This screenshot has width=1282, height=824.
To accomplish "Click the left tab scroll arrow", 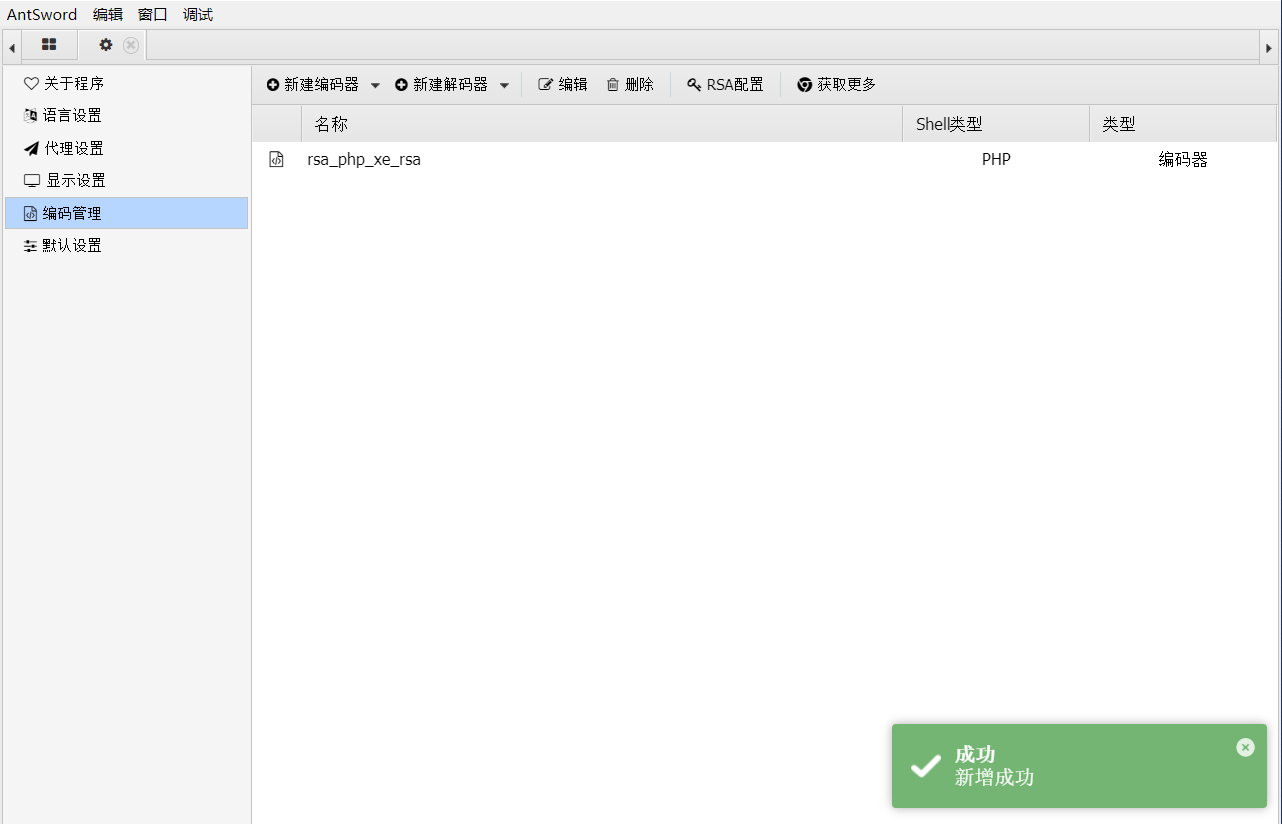I will [11, 47].
